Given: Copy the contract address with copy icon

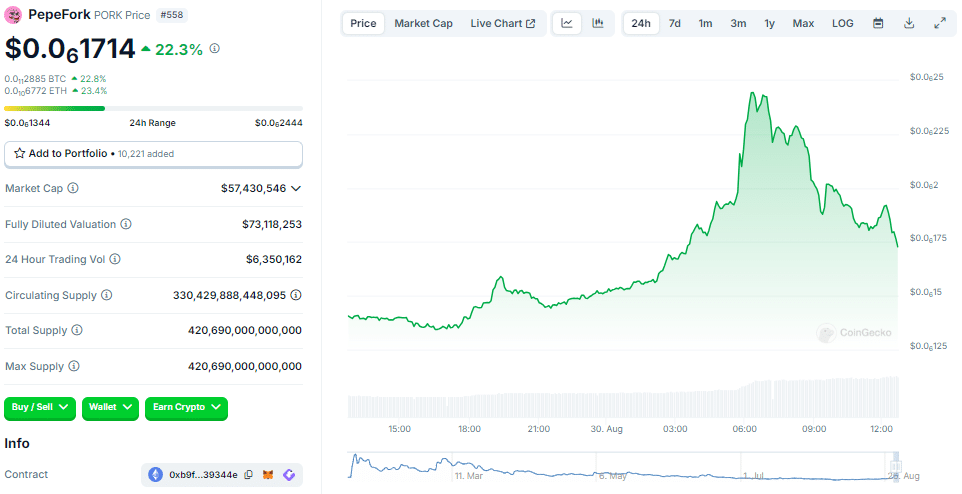Looking at the screenshot, I should pos(248,474).
